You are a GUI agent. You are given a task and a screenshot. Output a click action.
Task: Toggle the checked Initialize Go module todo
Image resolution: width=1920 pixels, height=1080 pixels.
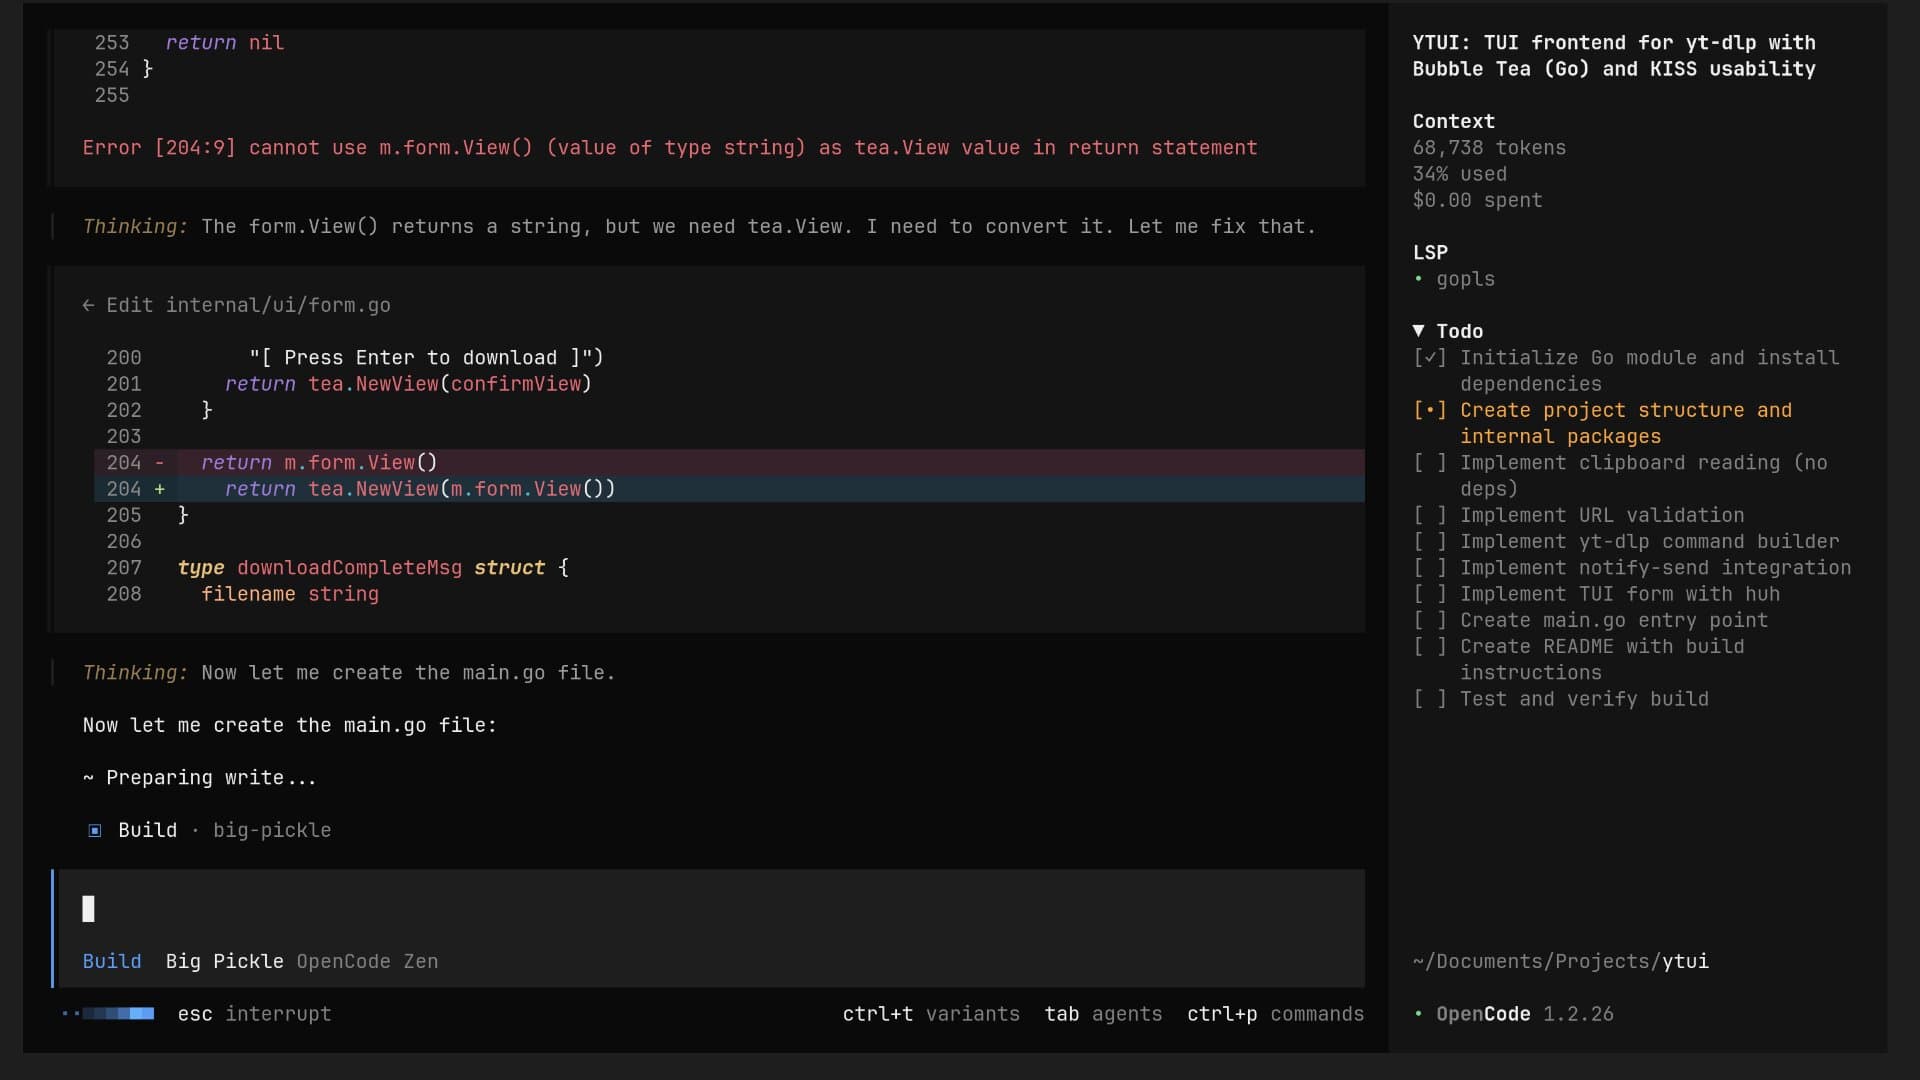(1429, 358)
